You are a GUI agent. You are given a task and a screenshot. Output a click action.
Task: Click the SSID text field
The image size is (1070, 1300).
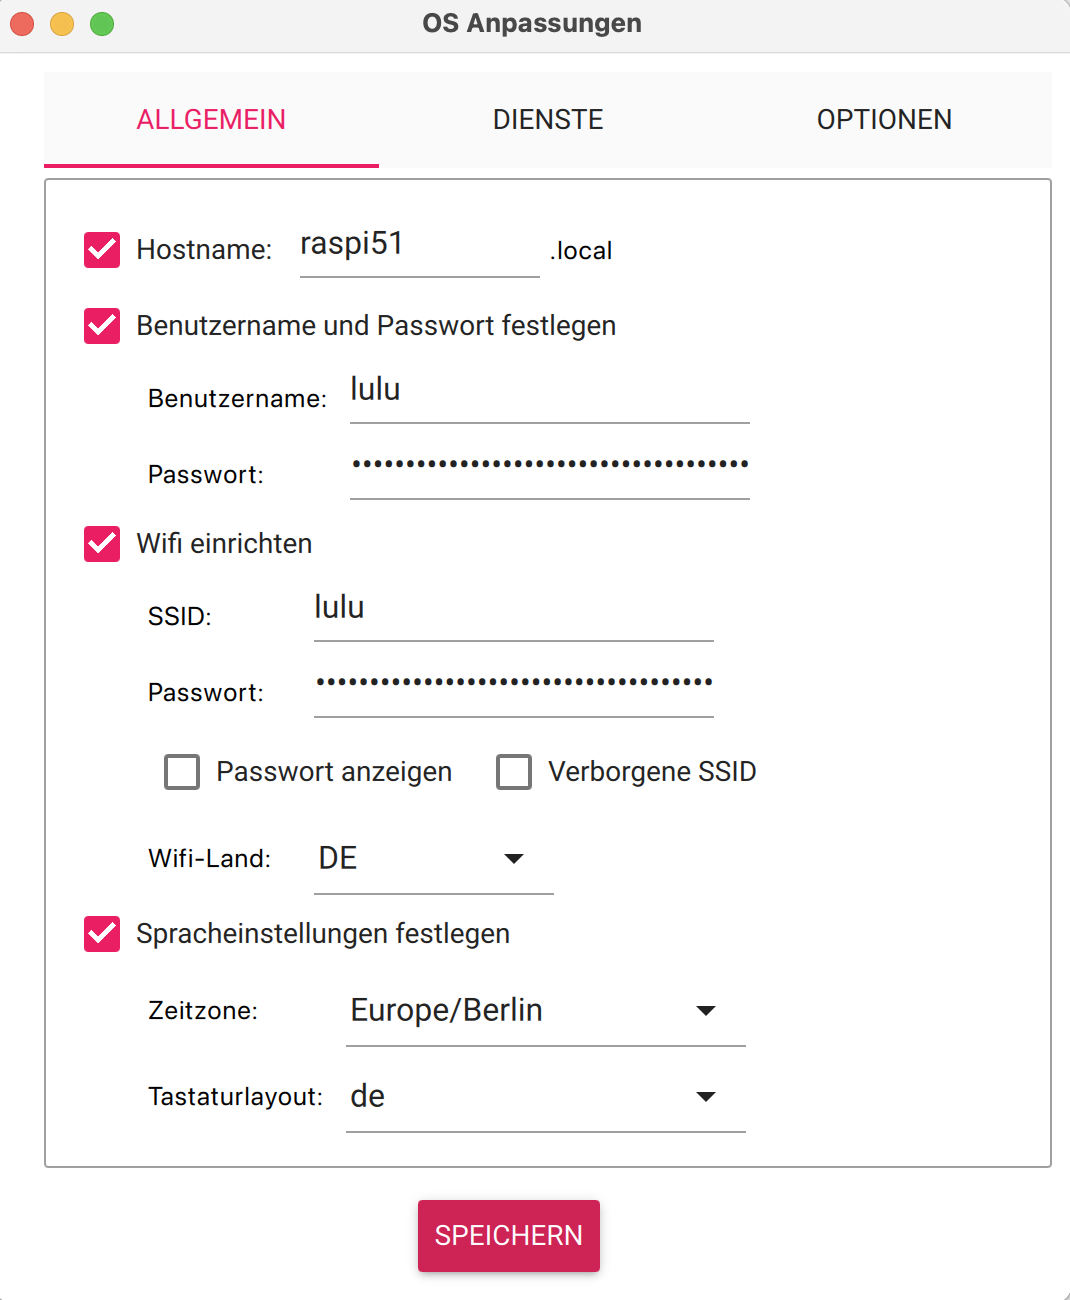click(512, 610)
